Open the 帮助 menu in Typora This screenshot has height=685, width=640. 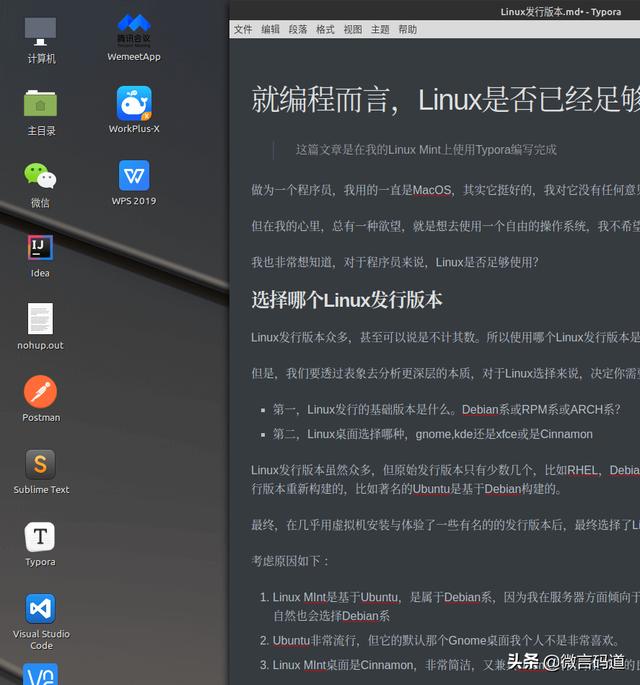point(408,29)
